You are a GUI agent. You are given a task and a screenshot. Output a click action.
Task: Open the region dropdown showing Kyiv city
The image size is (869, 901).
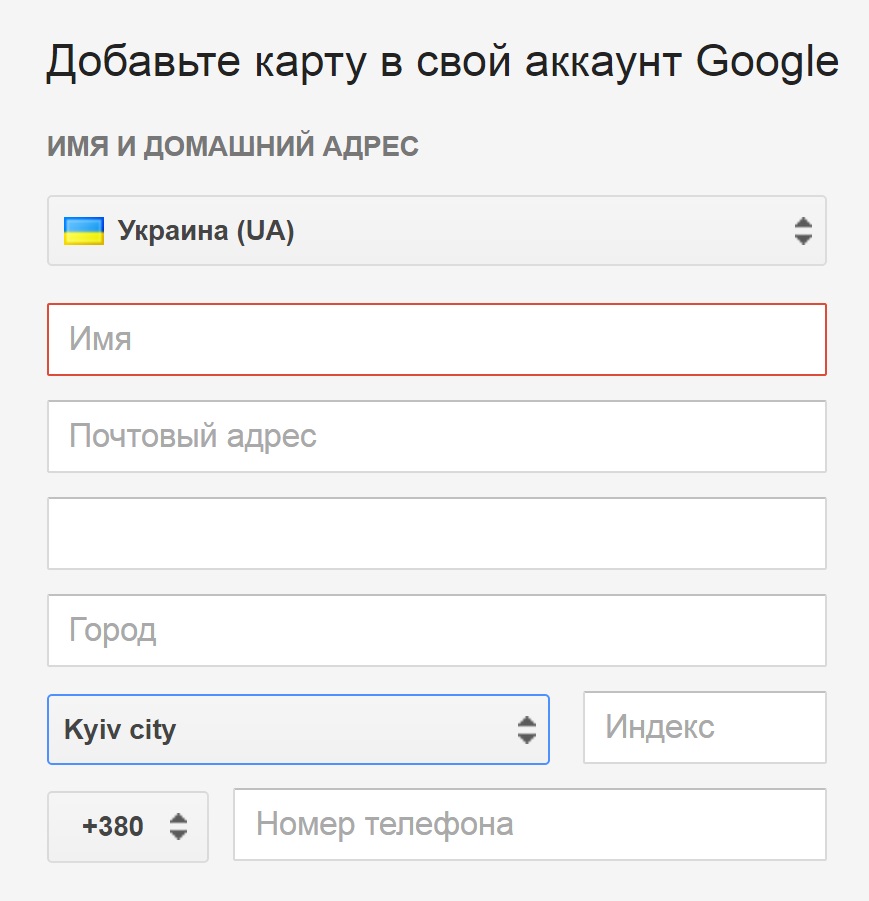(x=300, y=729)
